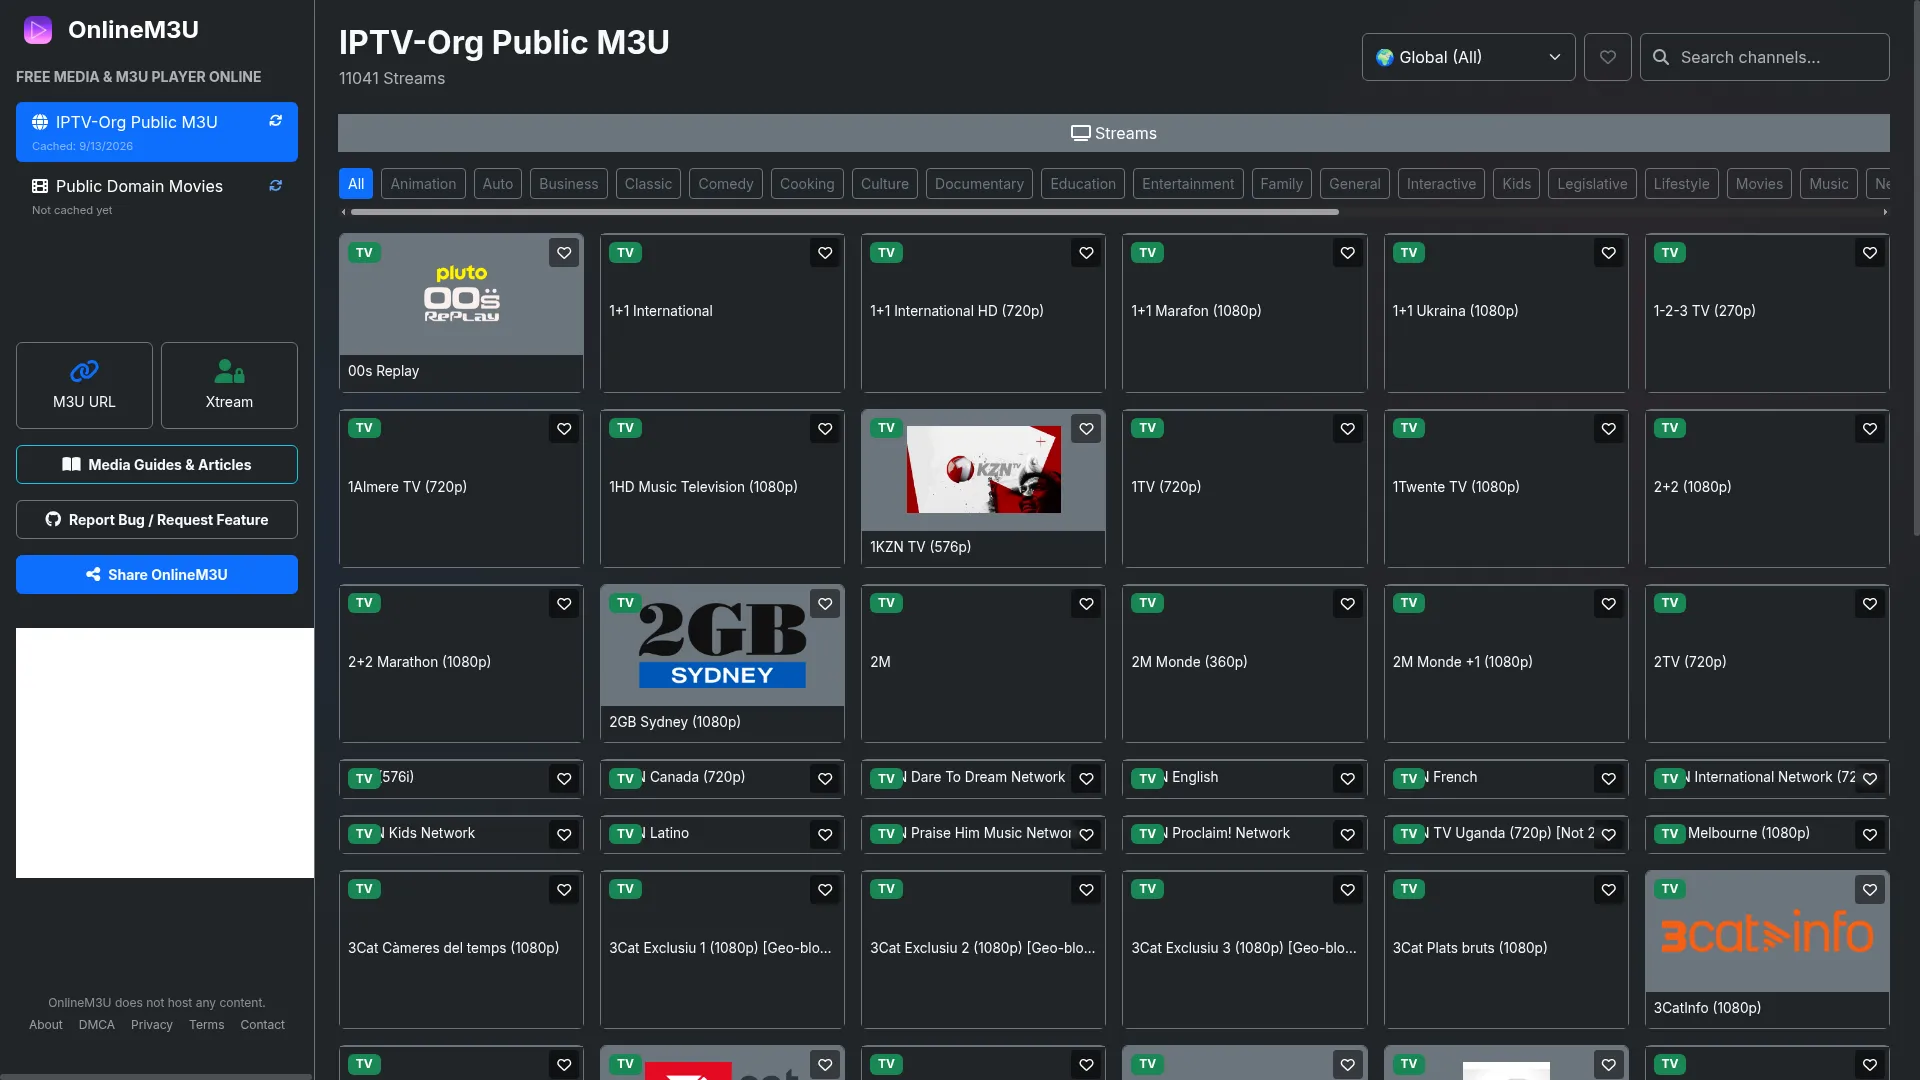Open favorites via header heart button
1920x1080 pixels.
pos(1608,57)
